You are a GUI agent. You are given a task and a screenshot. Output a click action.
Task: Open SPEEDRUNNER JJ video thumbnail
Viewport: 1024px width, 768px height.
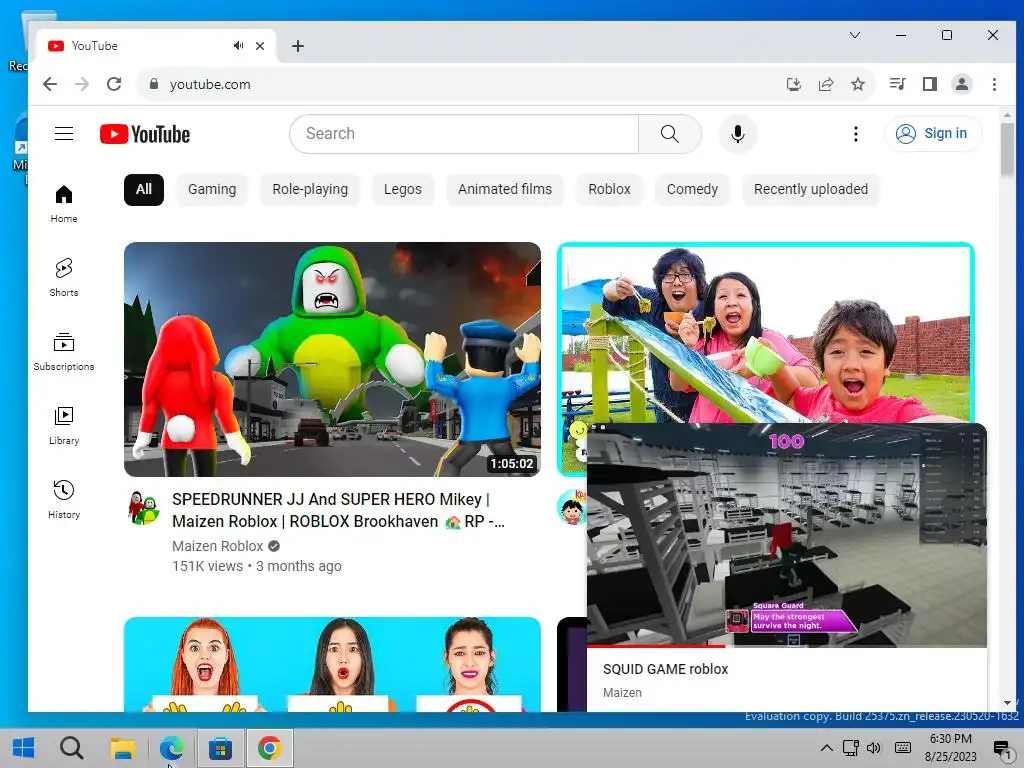[x=332, y=359]
